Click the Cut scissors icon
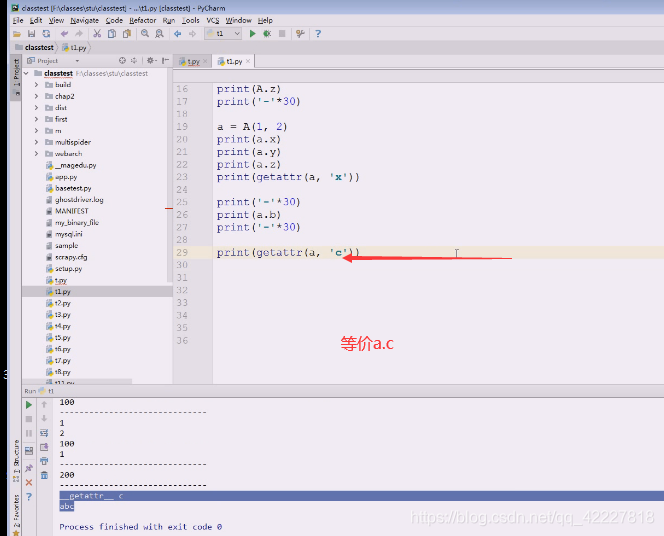 (97, 33)
